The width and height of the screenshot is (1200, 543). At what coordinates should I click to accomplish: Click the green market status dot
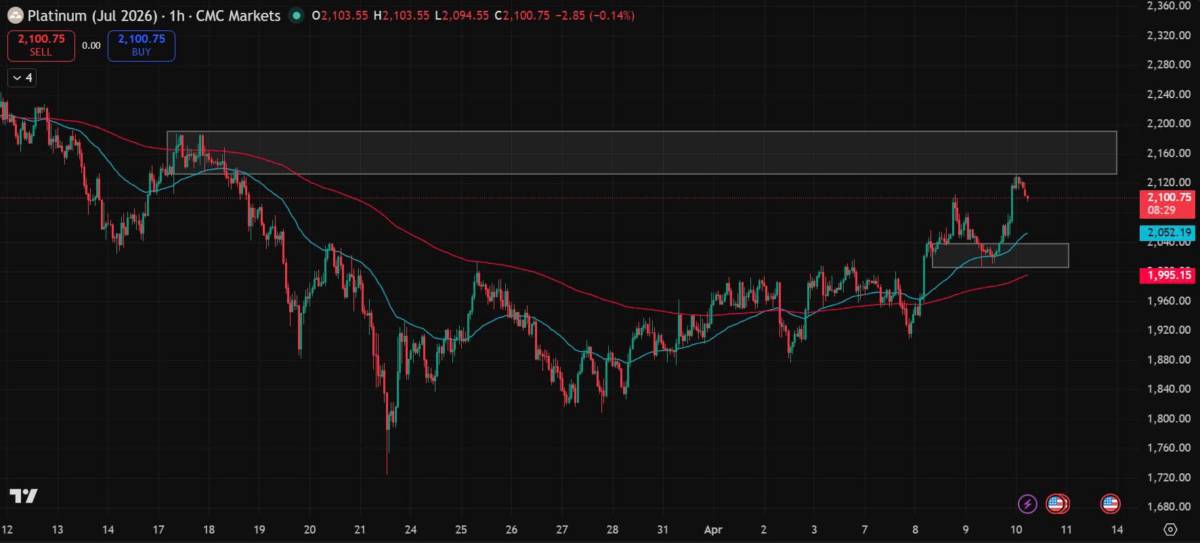click(x=295, y=16)
